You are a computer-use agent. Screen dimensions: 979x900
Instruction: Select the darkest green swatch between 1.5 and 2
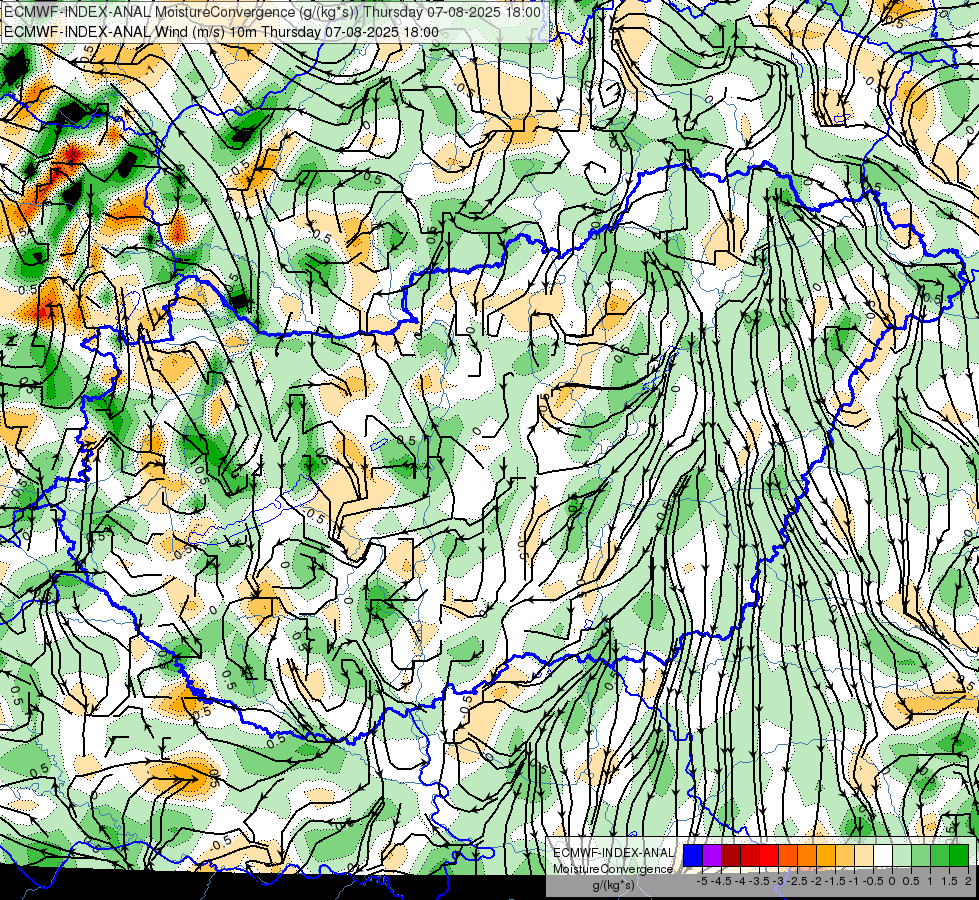point(959,856)
